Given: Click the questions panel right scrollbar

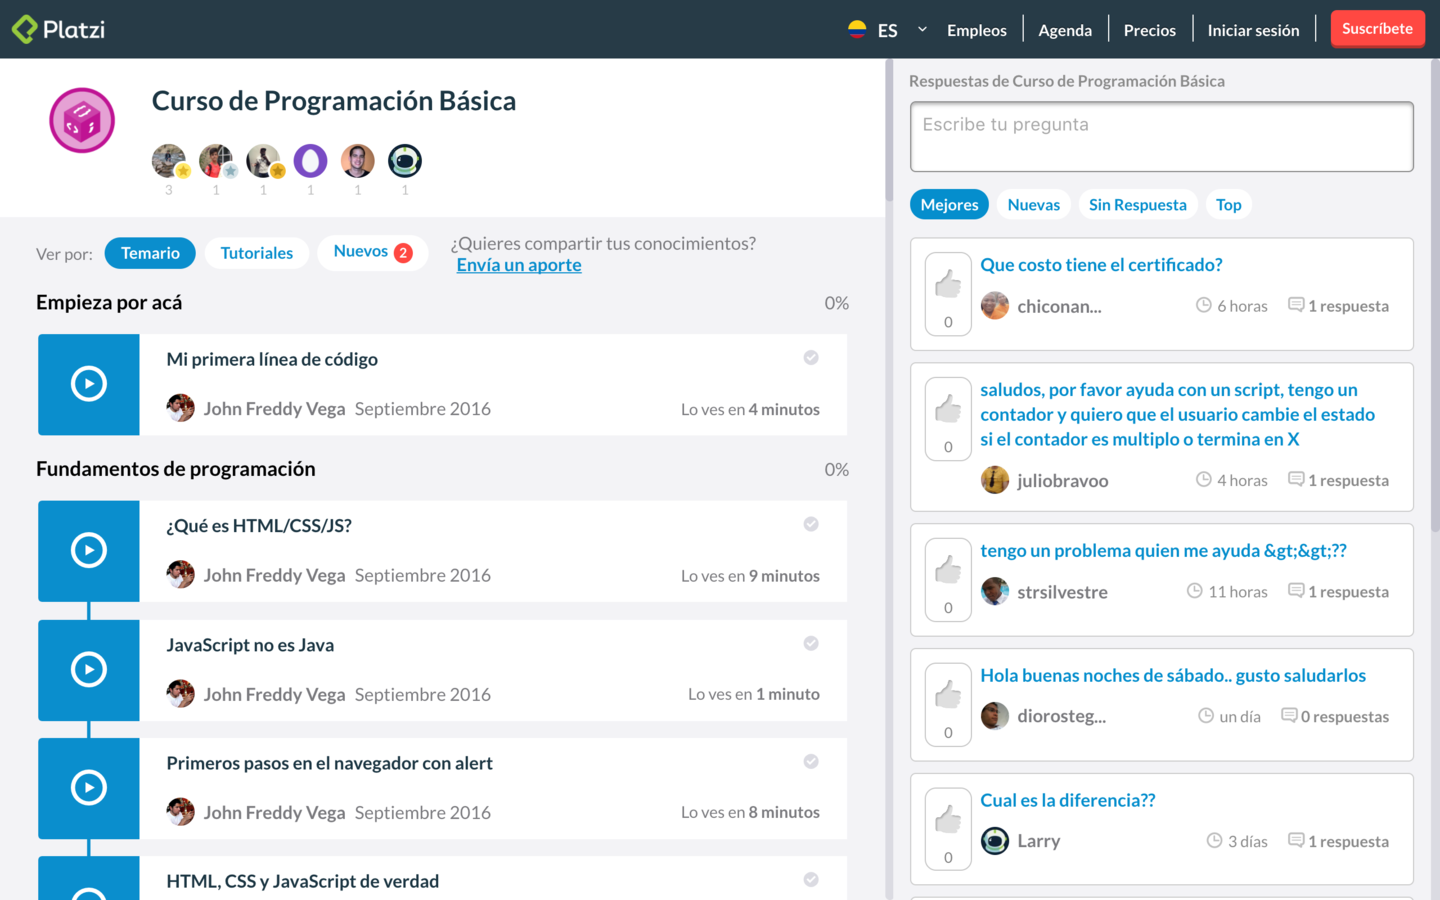Looking at the screenshot, I should [1435, 295].
